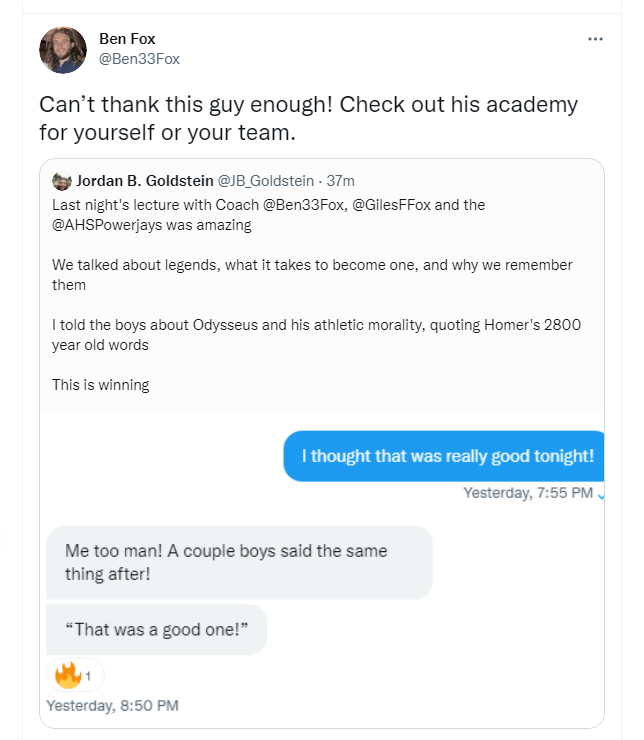
Task: Click the "Yesterday, 7:55 PM" message timestamp
Action: pos(528,493)
